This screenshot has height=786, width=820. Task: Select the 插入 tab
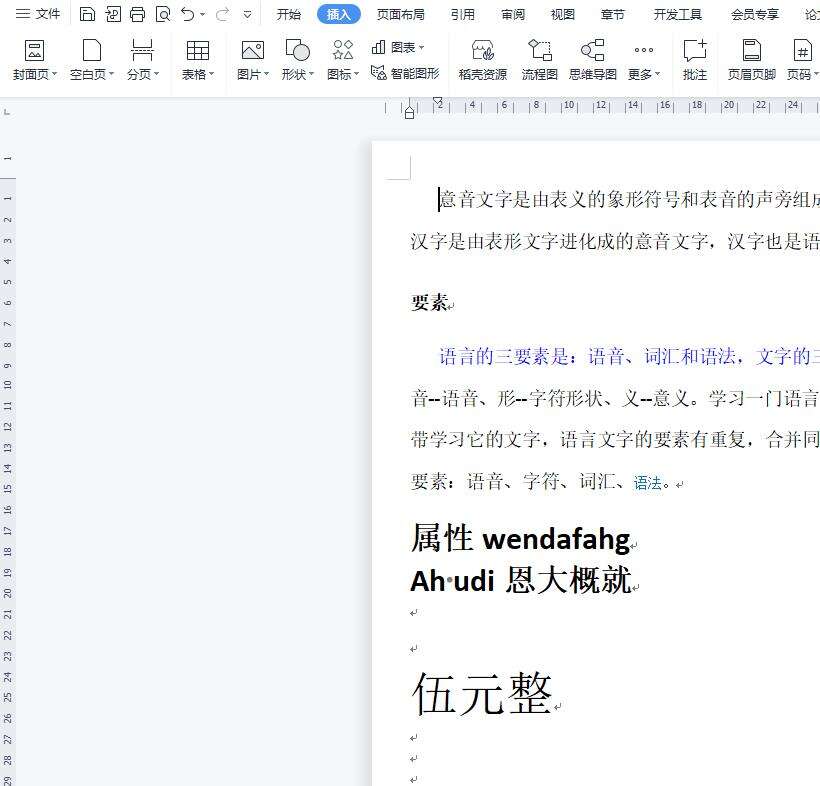click(338, 15)
